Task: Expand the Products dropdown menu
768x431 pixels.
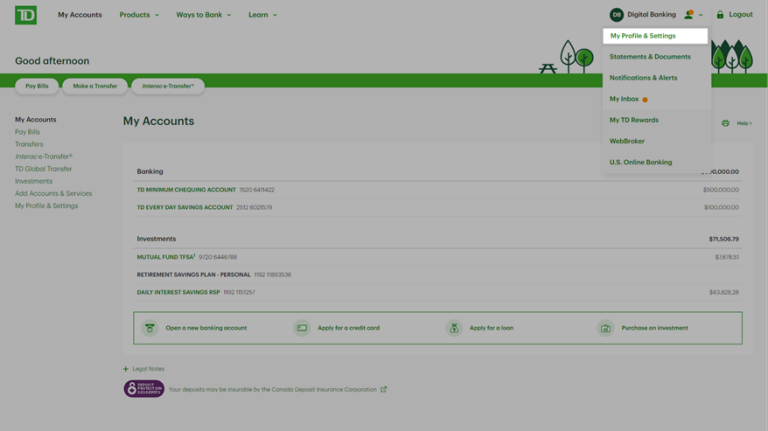Action: (x=139, y=15)
